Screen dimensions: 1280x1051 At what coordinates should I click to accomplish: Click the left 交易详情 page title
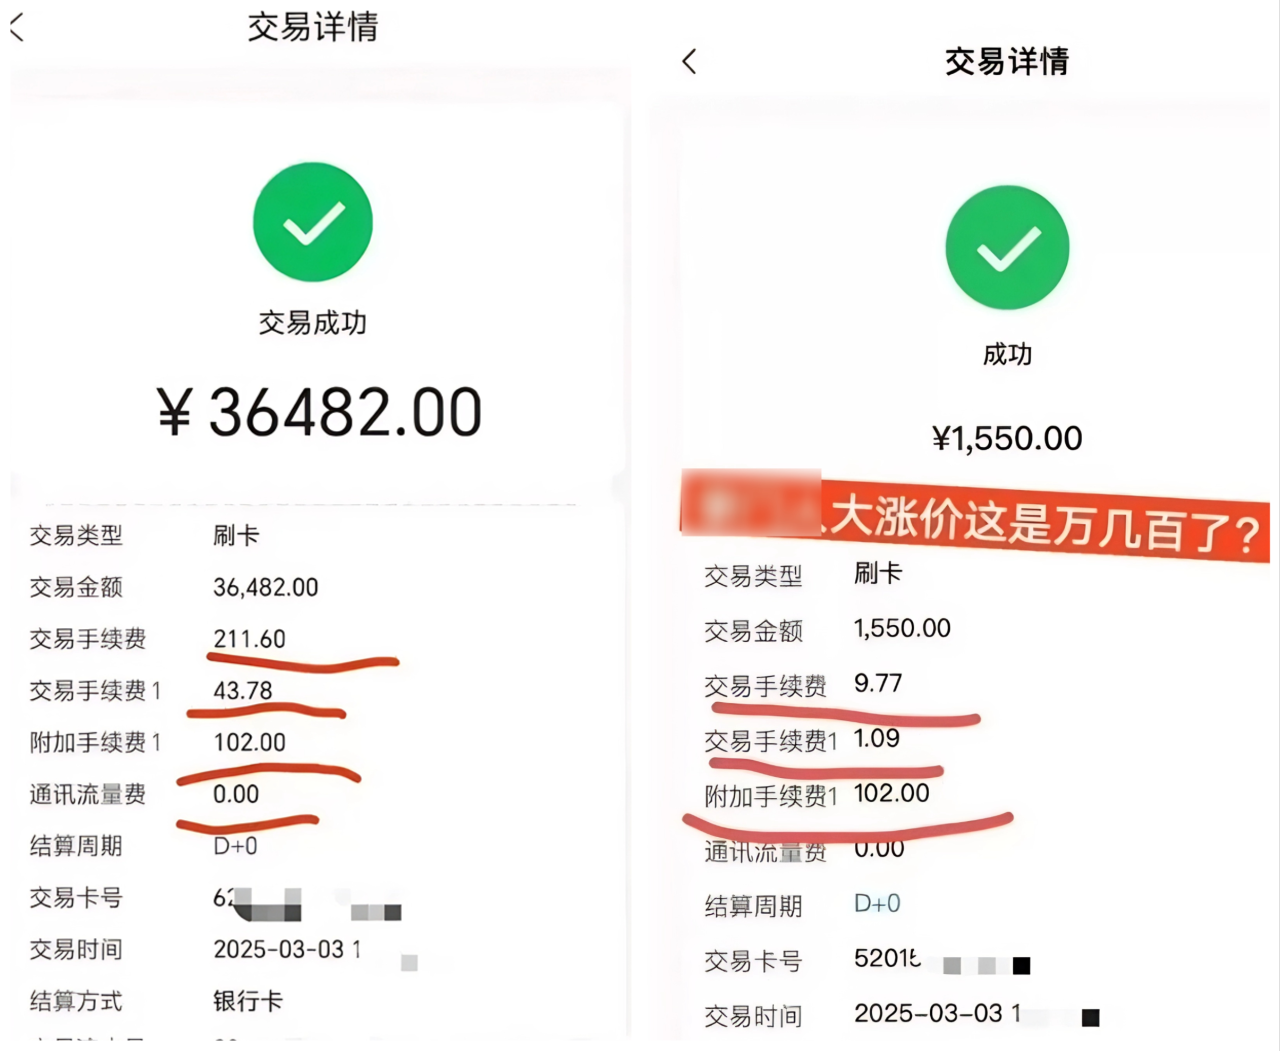tap(313, 27)
